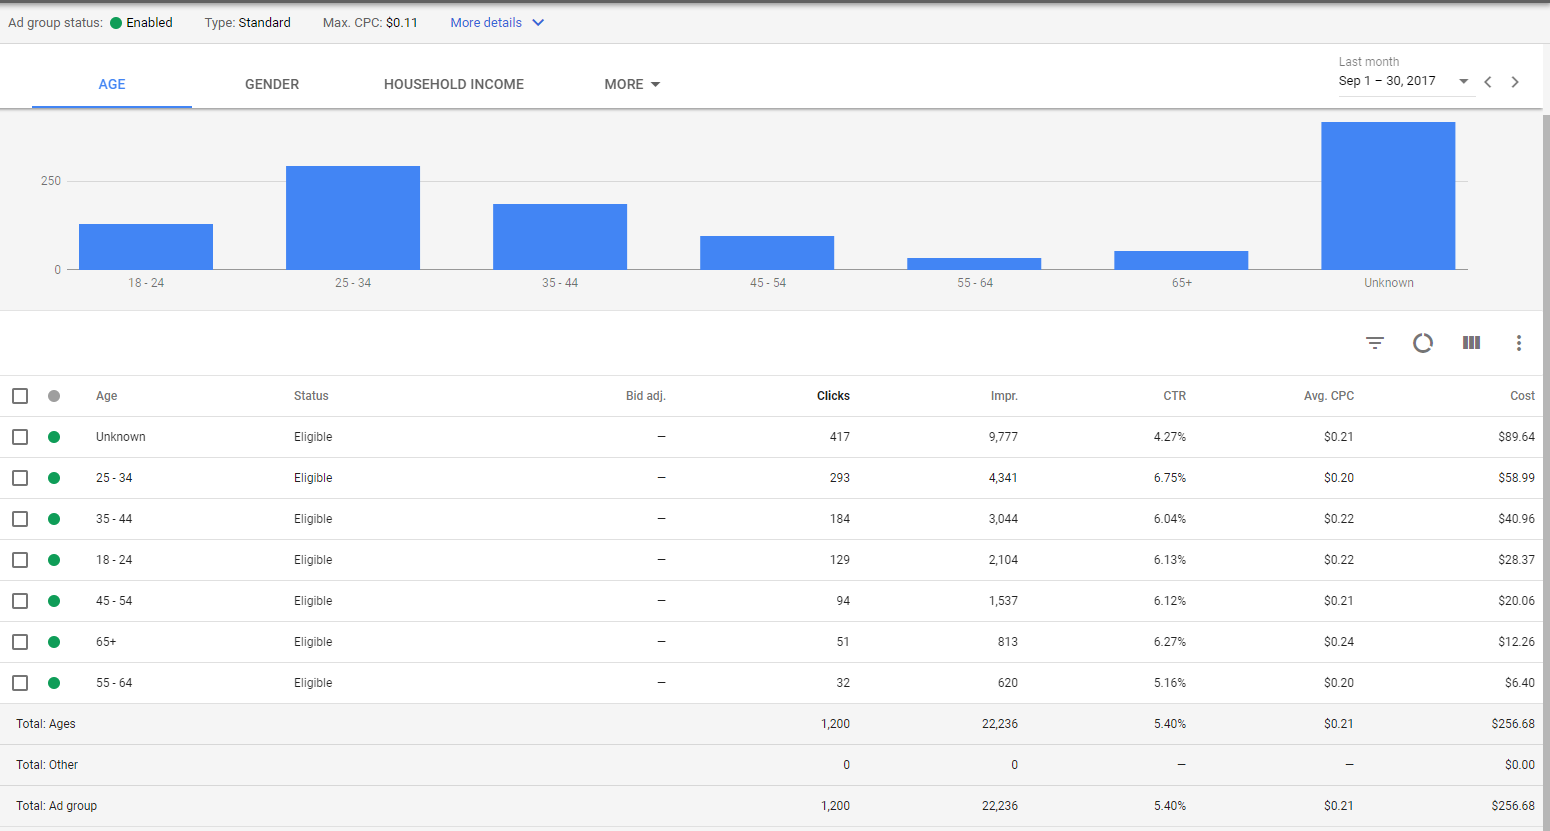This screenshot has height=831, width=1550.
Task: Sort by Cost column header
Action: (x=1522, y=396)
